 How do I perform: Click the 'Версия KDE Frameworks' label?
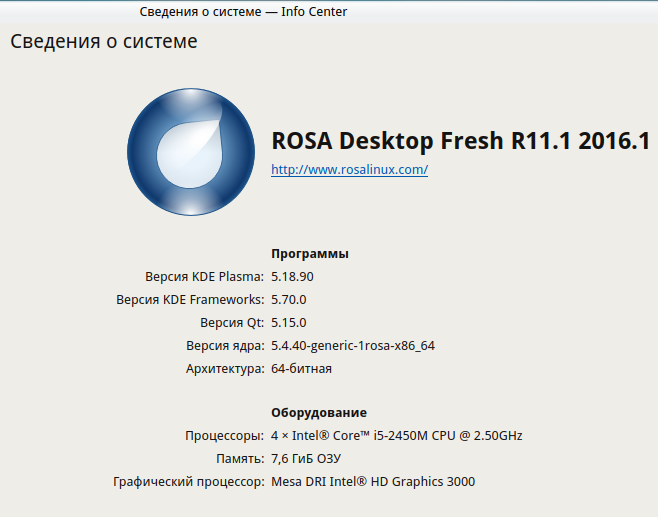tap(190, 300)
